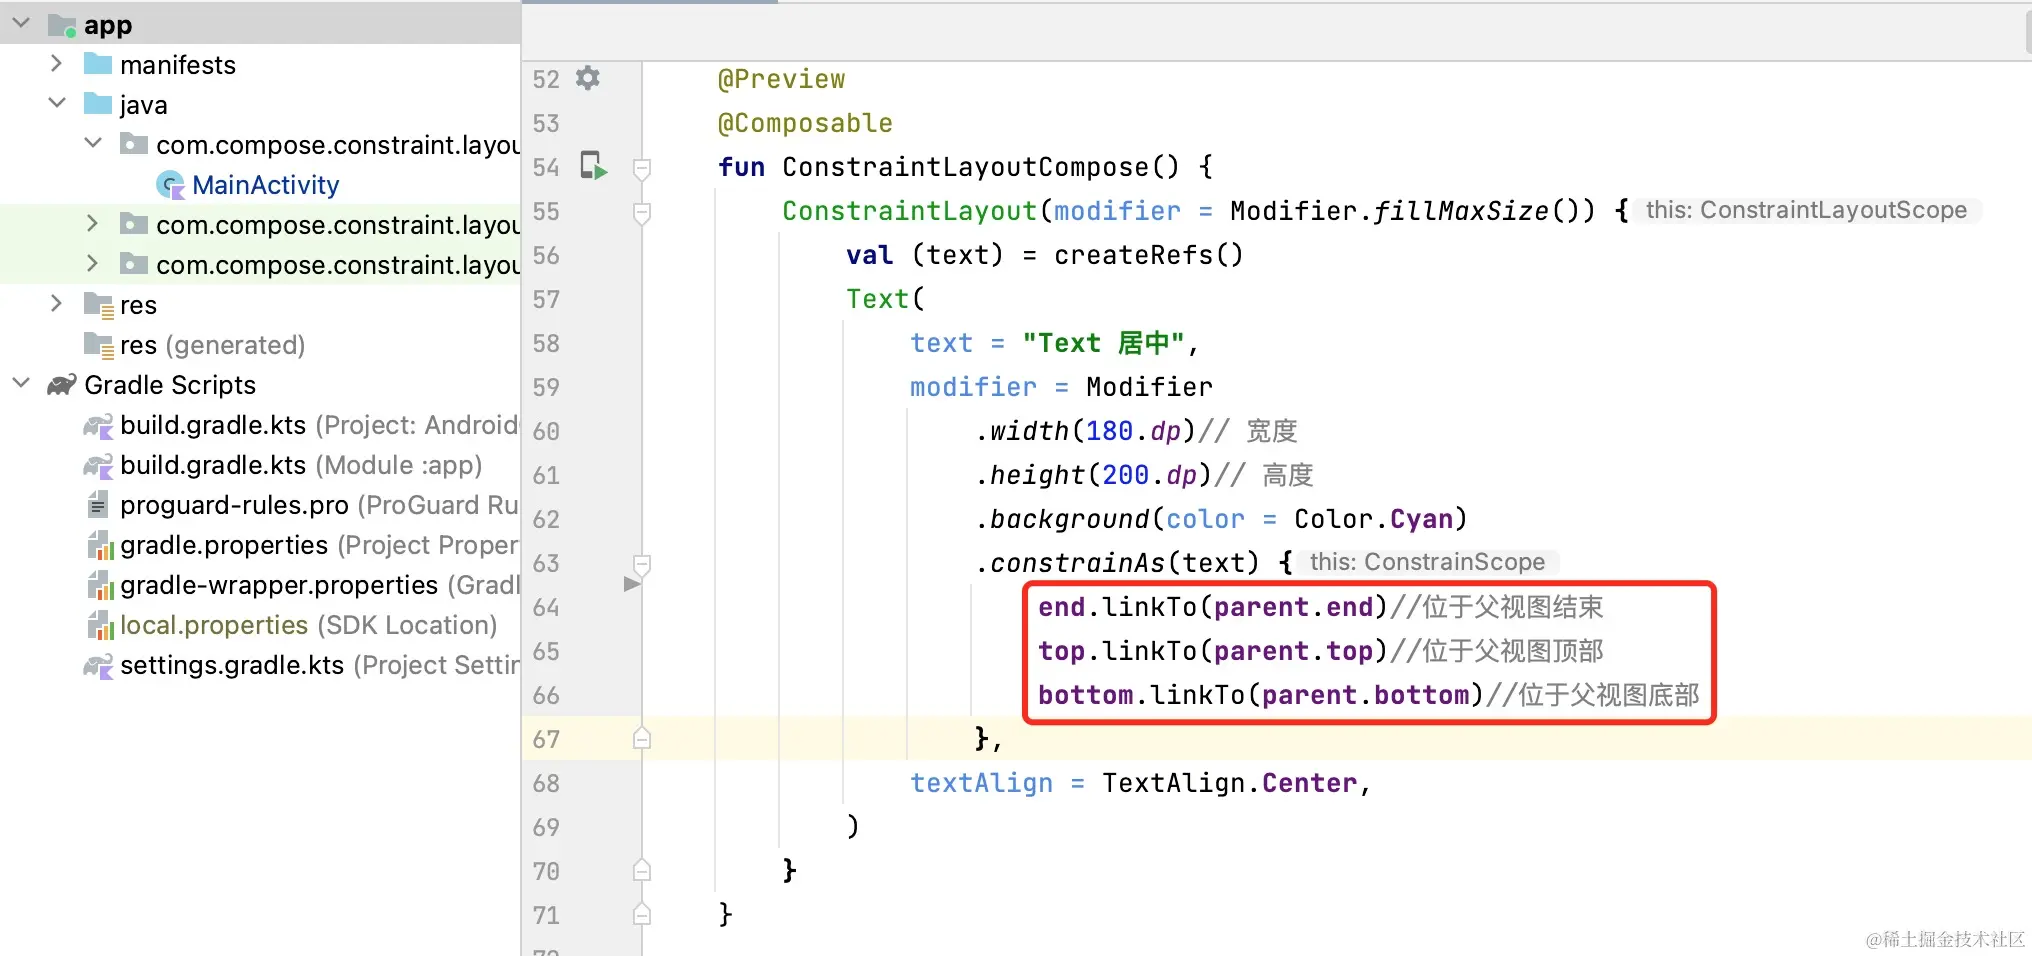
Task: Expand the manifests folder
Action: [57, 64]
